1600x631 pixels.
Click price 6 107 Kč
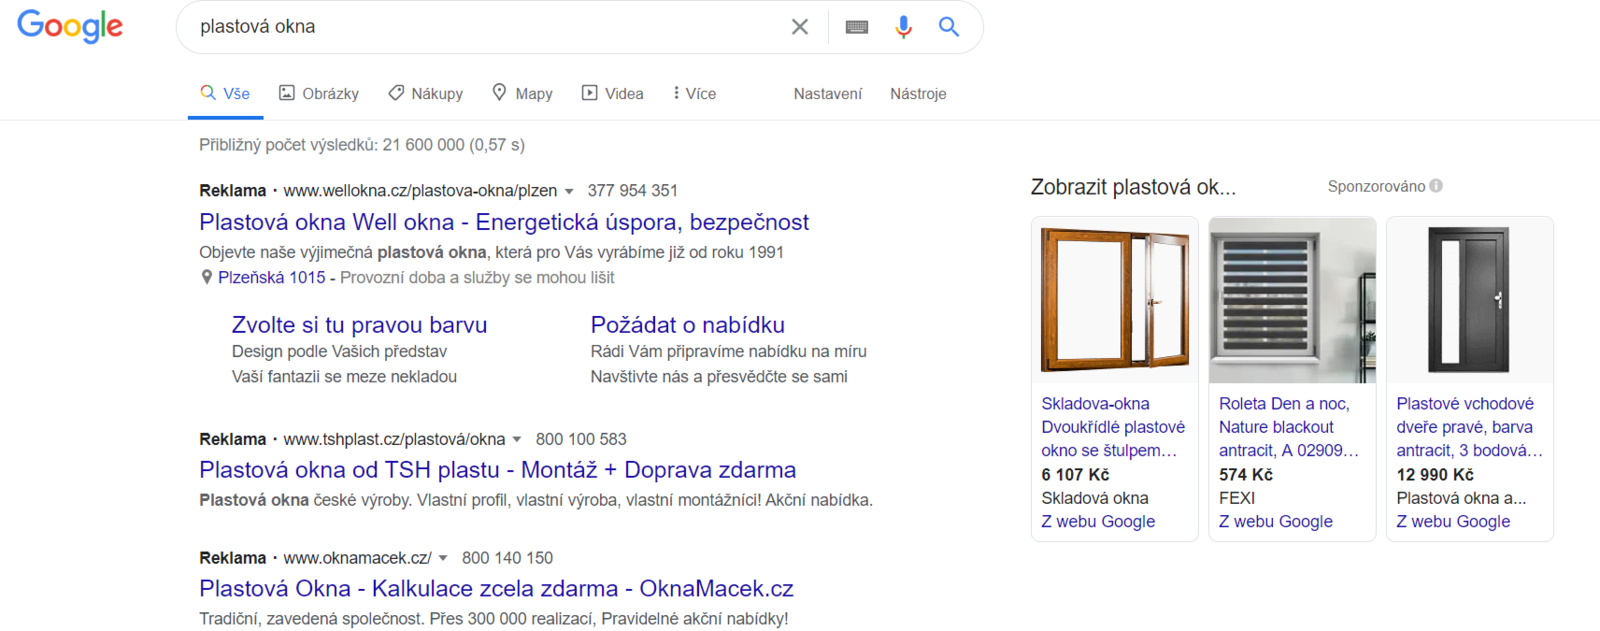coord(1075,474)
